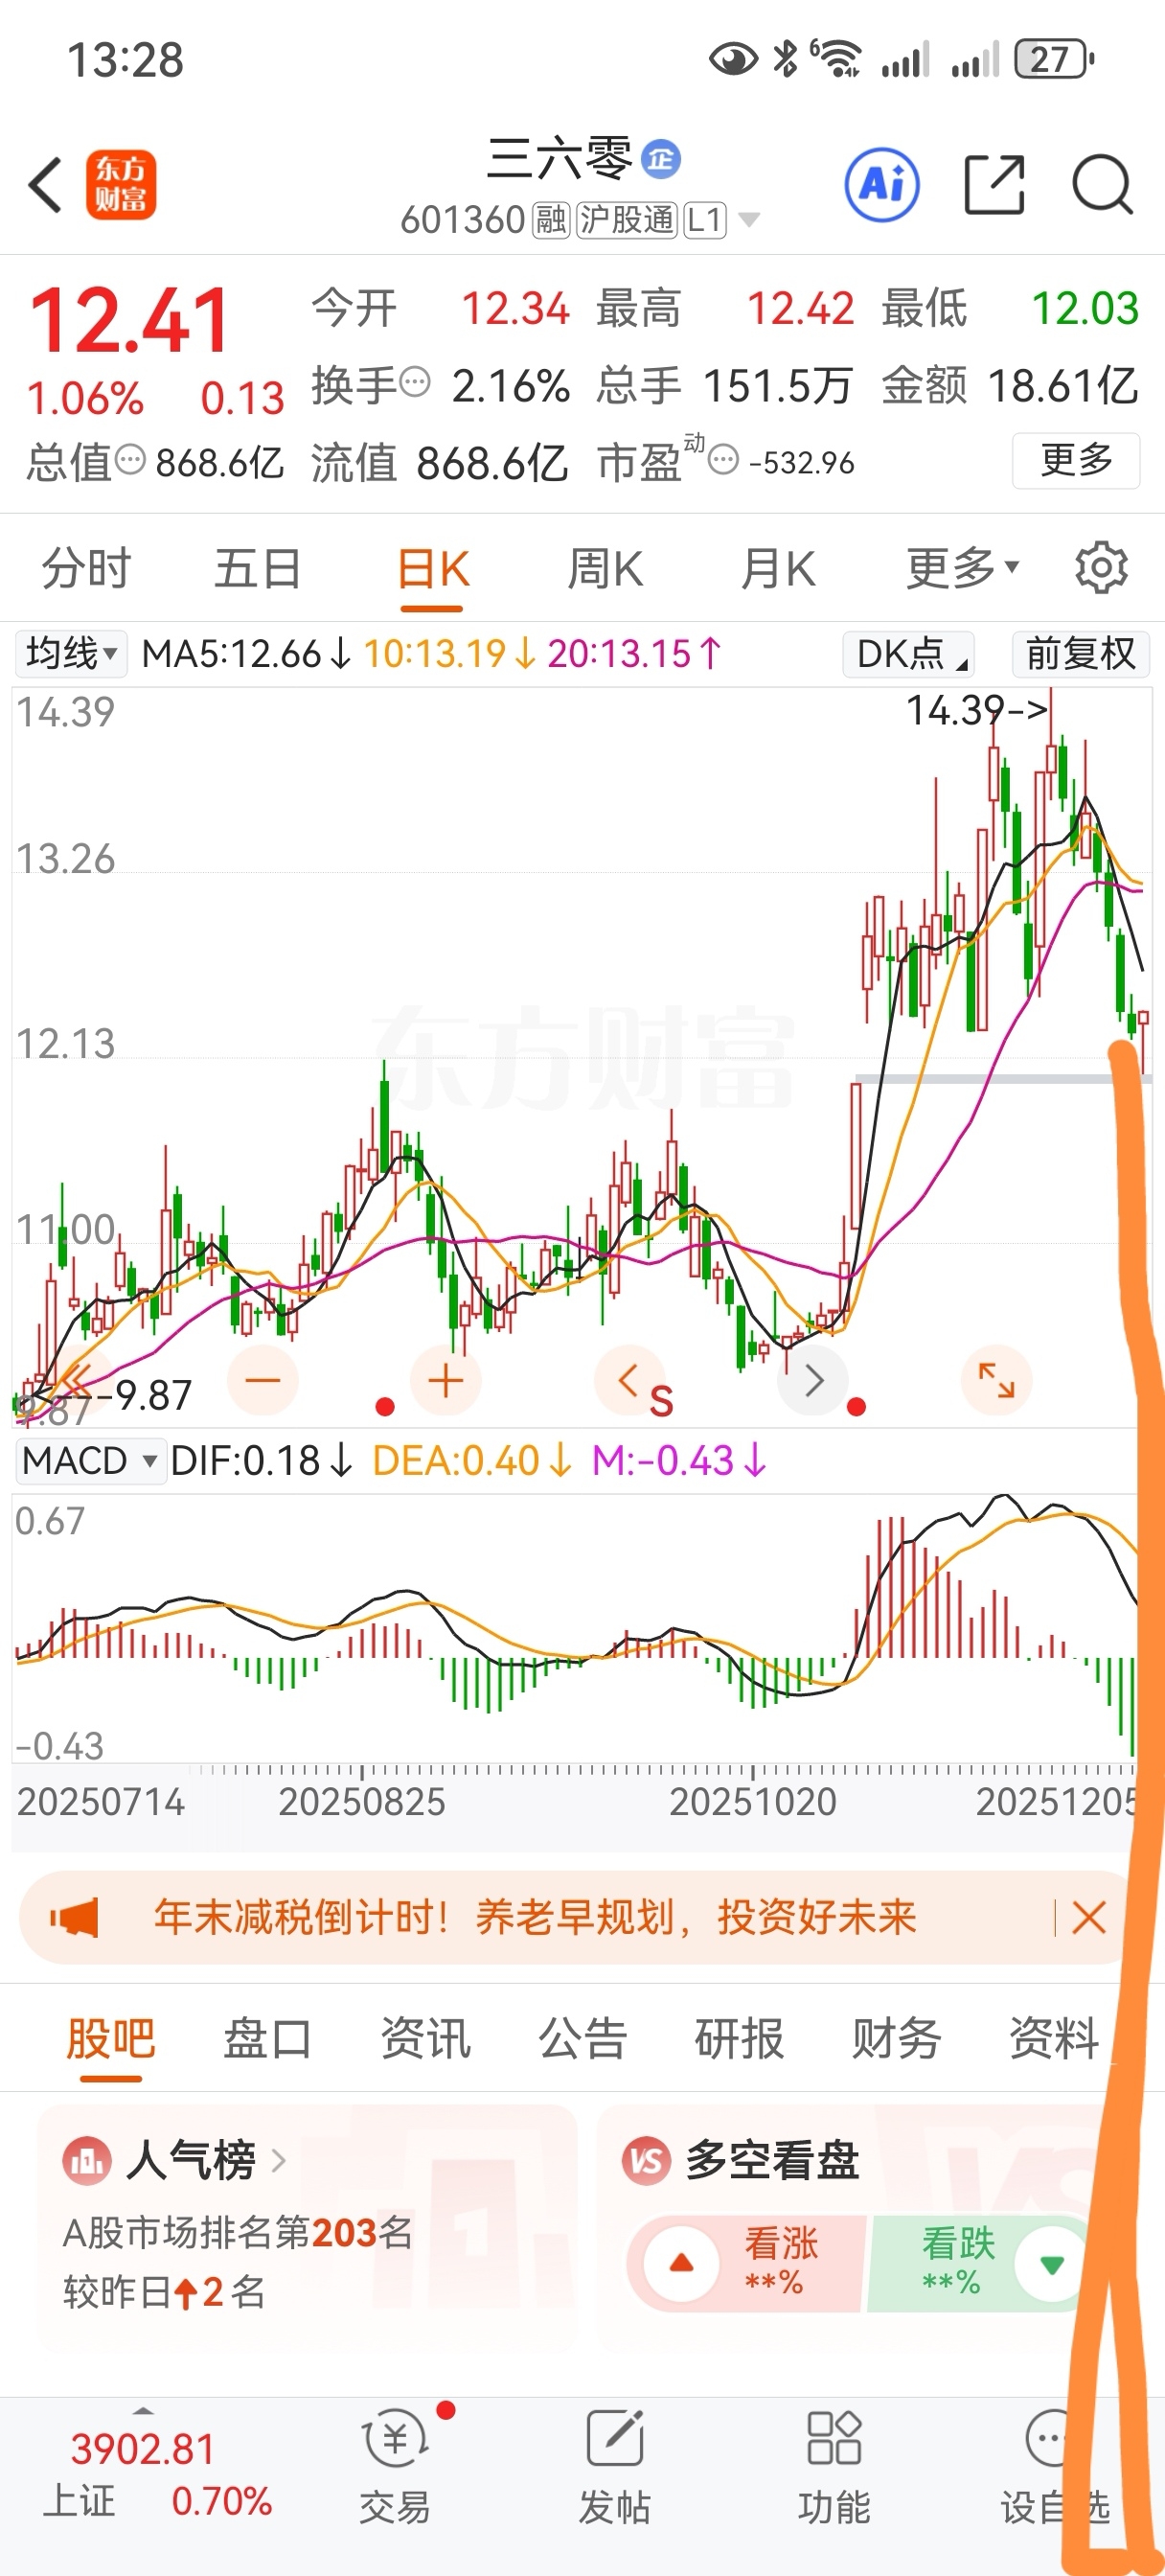This screenshot has width=1165, height=2576.
Task: Close the promo banner
Action: pyautogui.click(x=1088, y=1917)
